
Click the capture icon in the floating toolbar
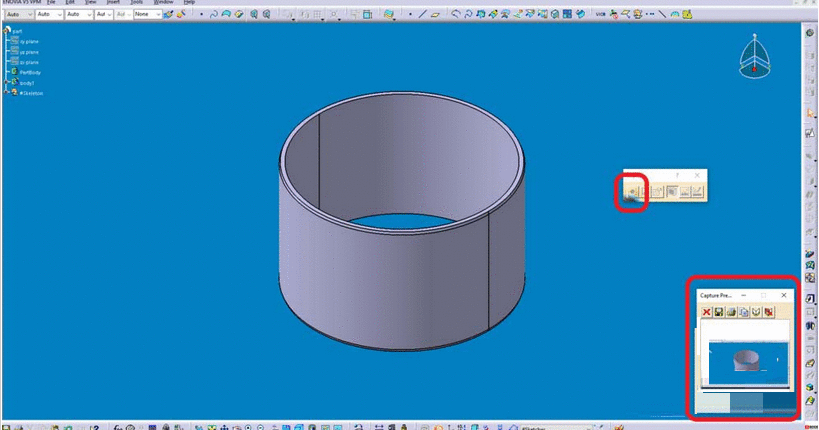pos(631,190)
